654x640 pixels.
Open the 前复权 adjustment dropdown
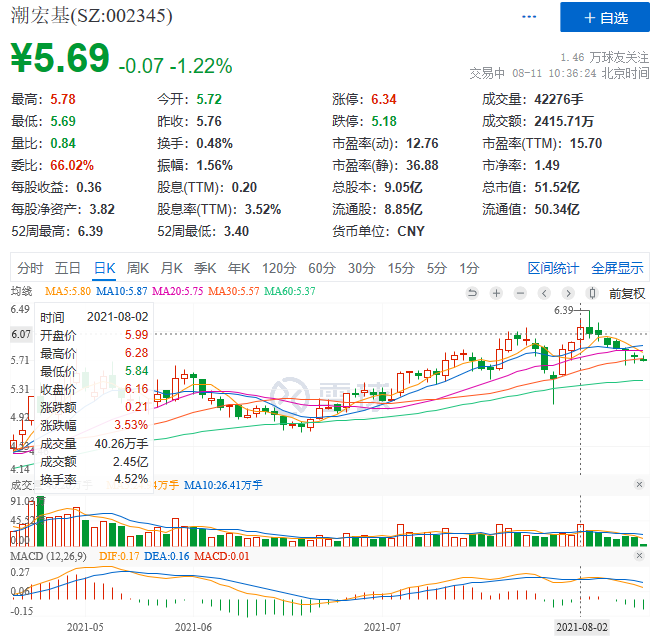coord(627,294)
